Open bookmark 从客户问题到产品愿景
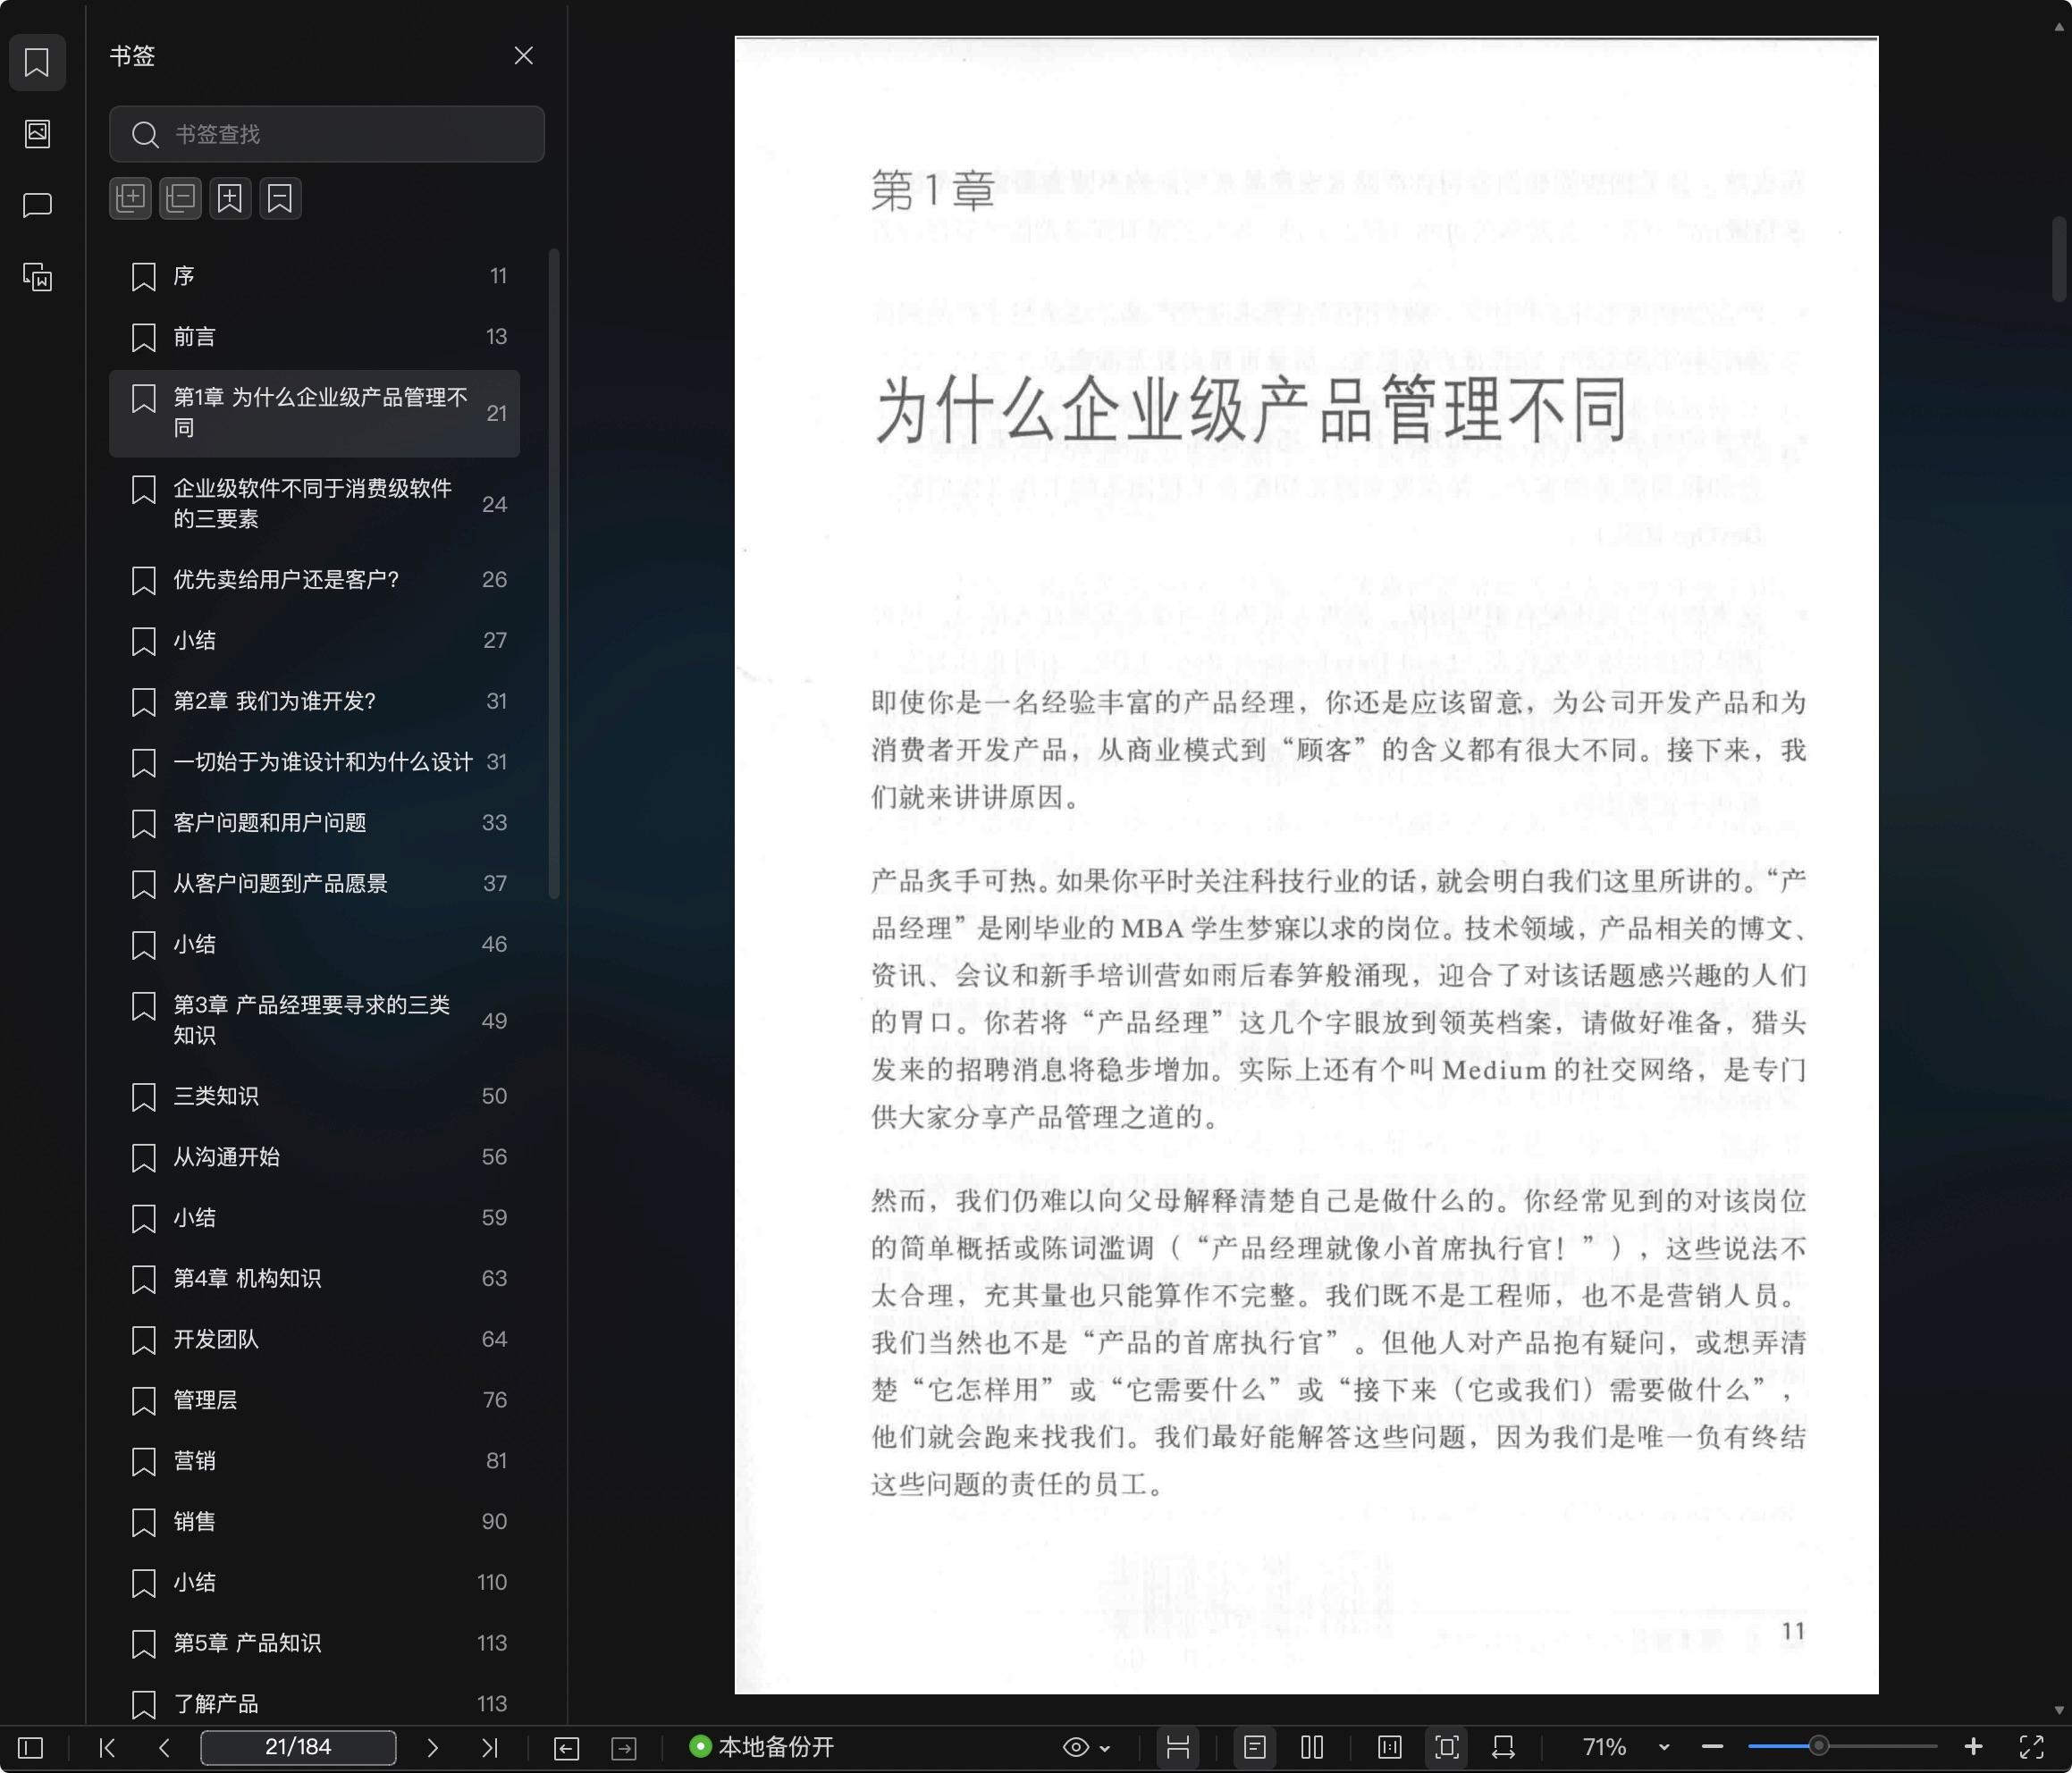Image resolution: width=2072 pixels, height=1773 pixels. point(314,884)
